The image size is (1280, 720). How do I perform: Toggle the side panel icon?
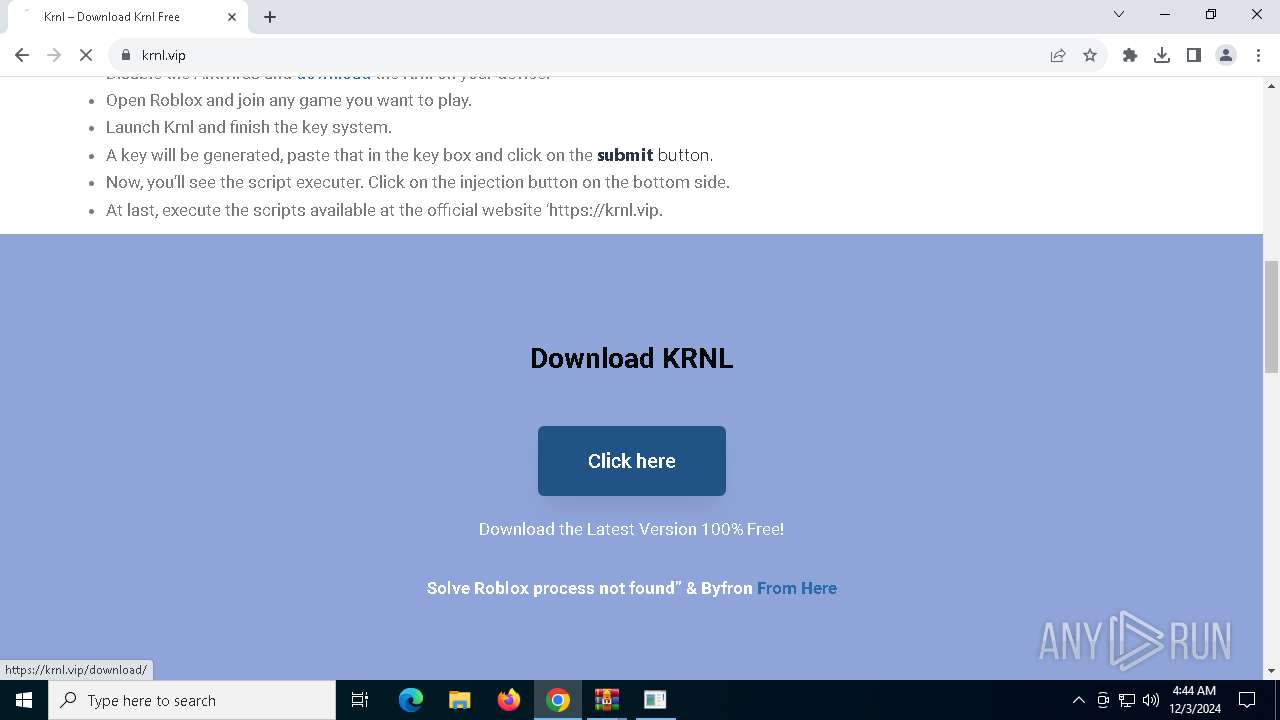pyautogui.click(x=1194, y=55)
